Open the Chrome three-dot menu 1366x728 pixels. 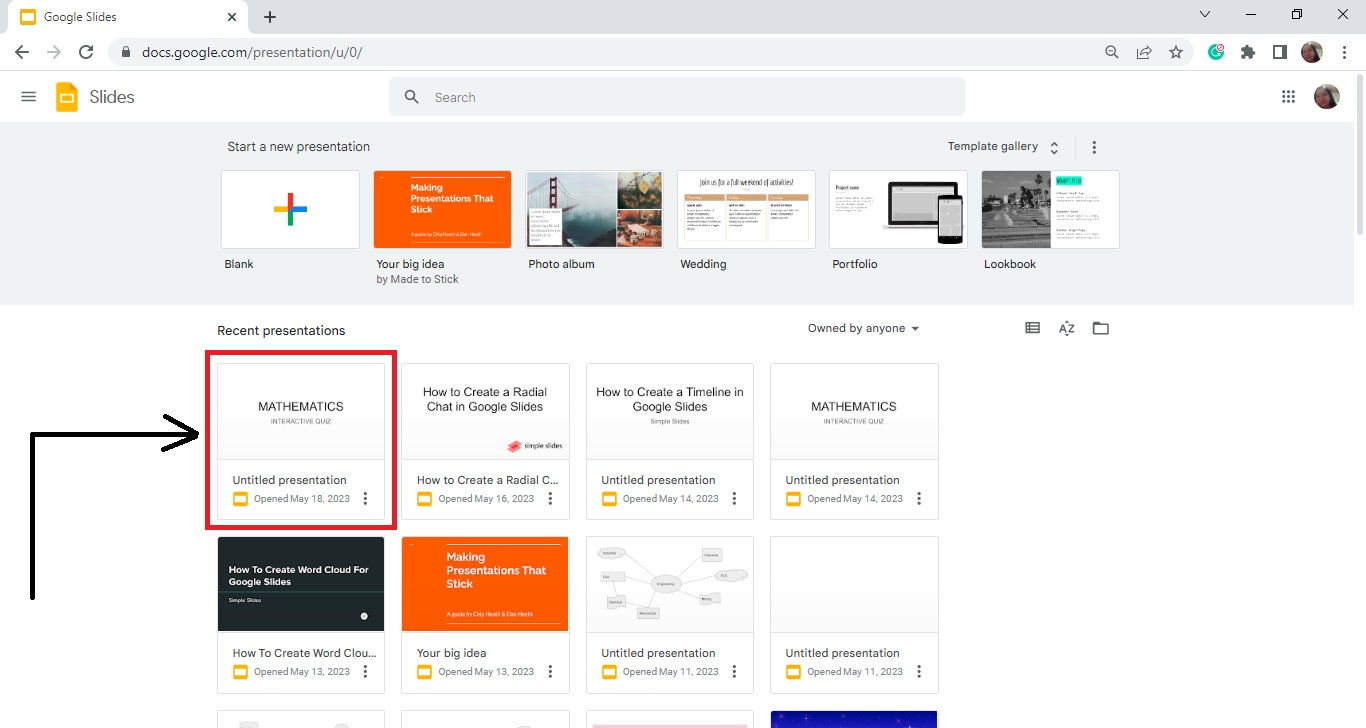1344,52
